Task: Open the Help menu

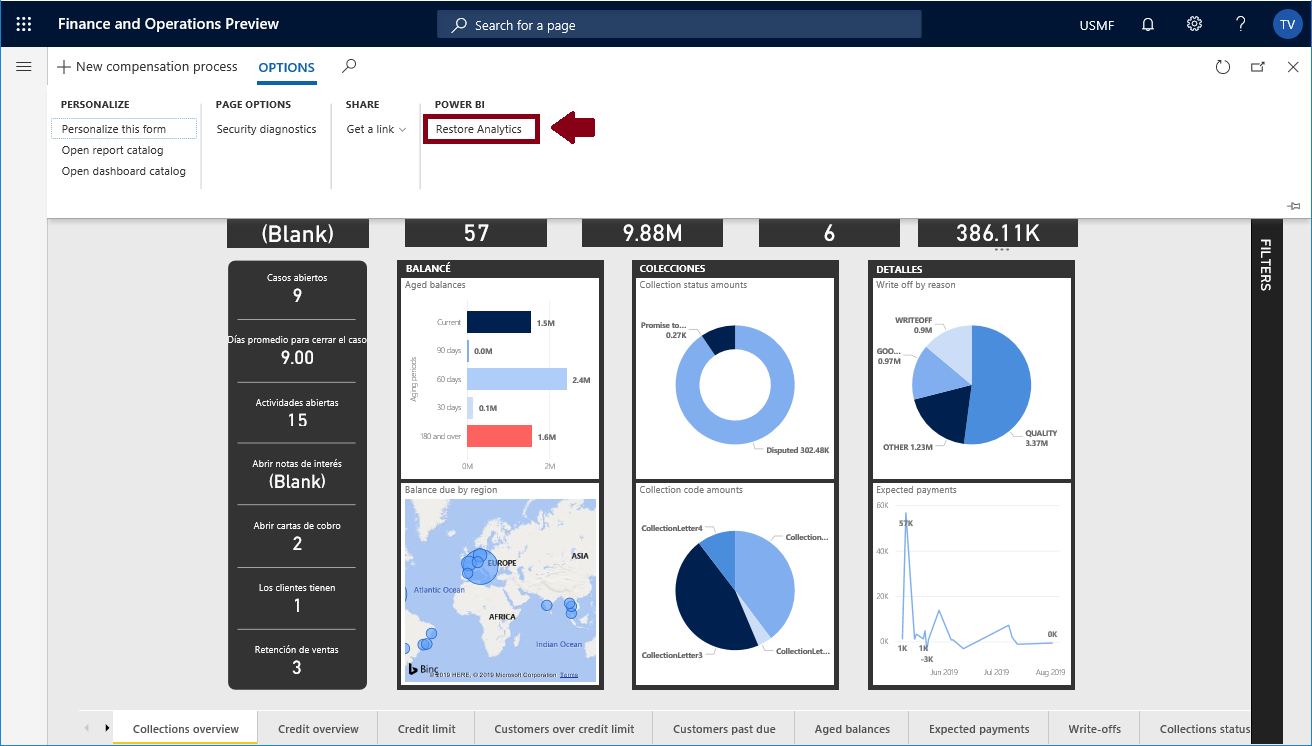Action: point(1240,23)
